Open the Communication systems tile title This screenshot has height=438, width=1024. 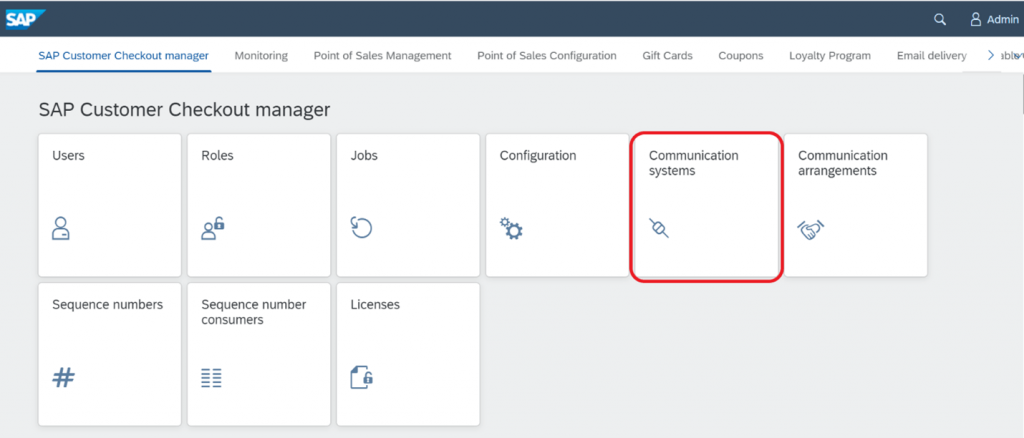(694, 163)
